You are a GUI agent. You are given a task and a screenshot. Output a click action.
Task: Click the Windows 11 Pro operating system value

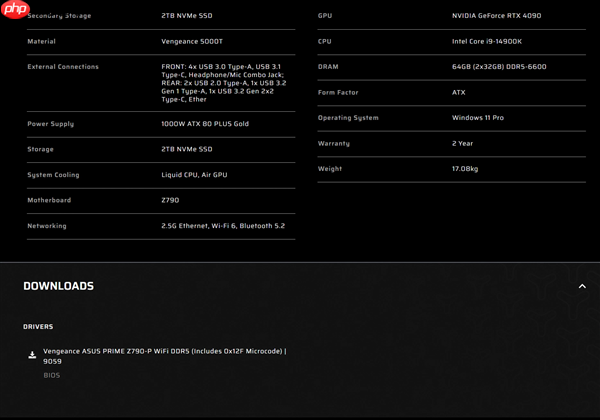pyautogui.click(x=477, y=118)
